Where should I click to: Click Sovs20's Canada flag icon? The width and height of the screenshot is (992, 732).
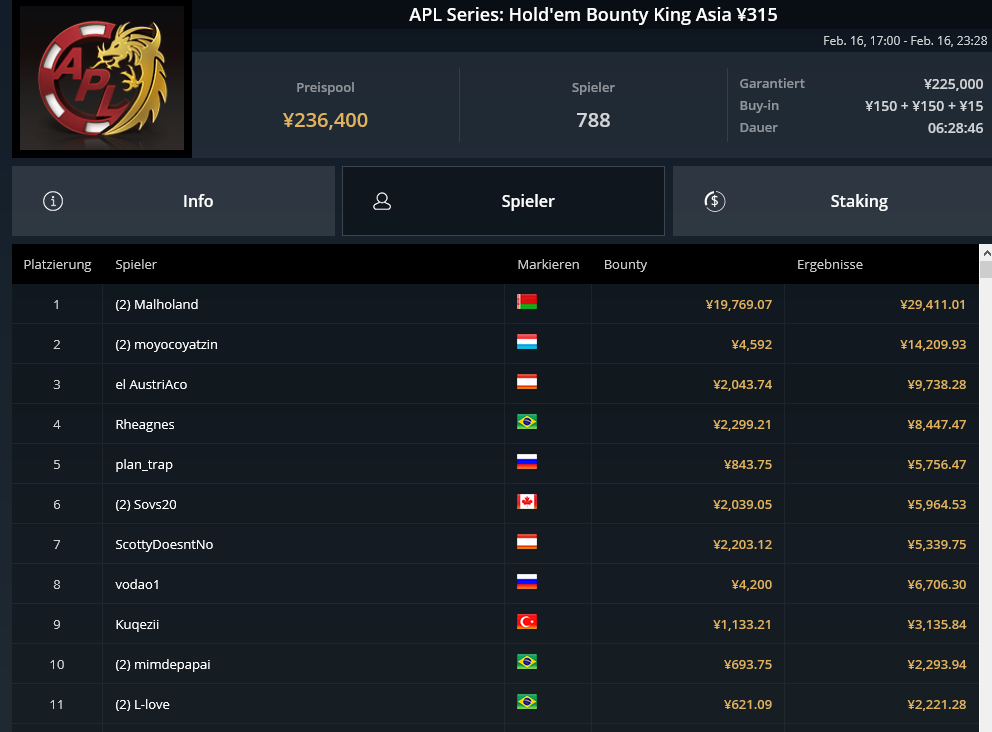[527, 502]
